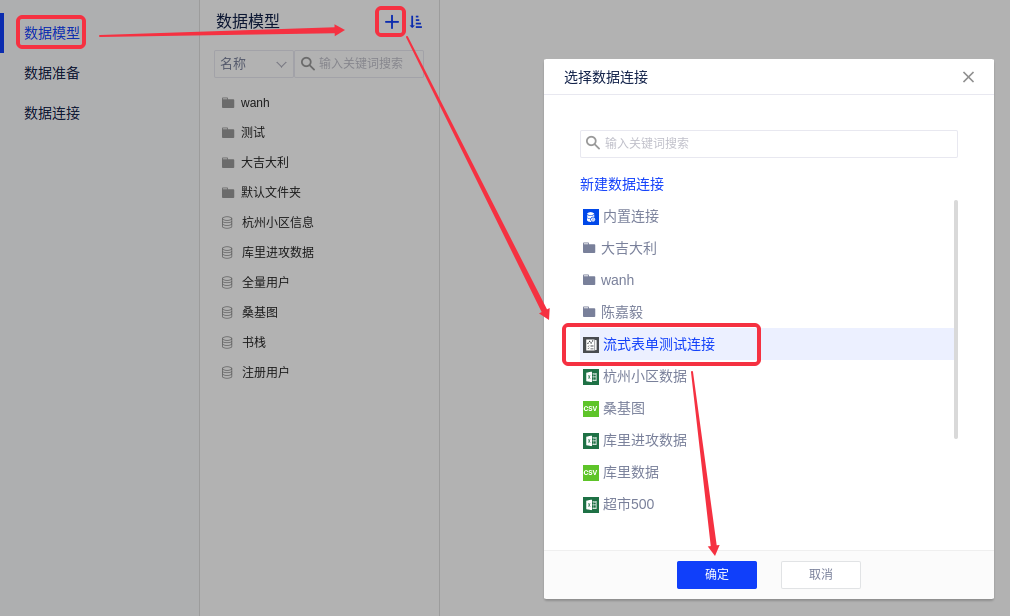Click the sort icon beside the plus
1010x616 pixels.
click(x=416, y=22)
